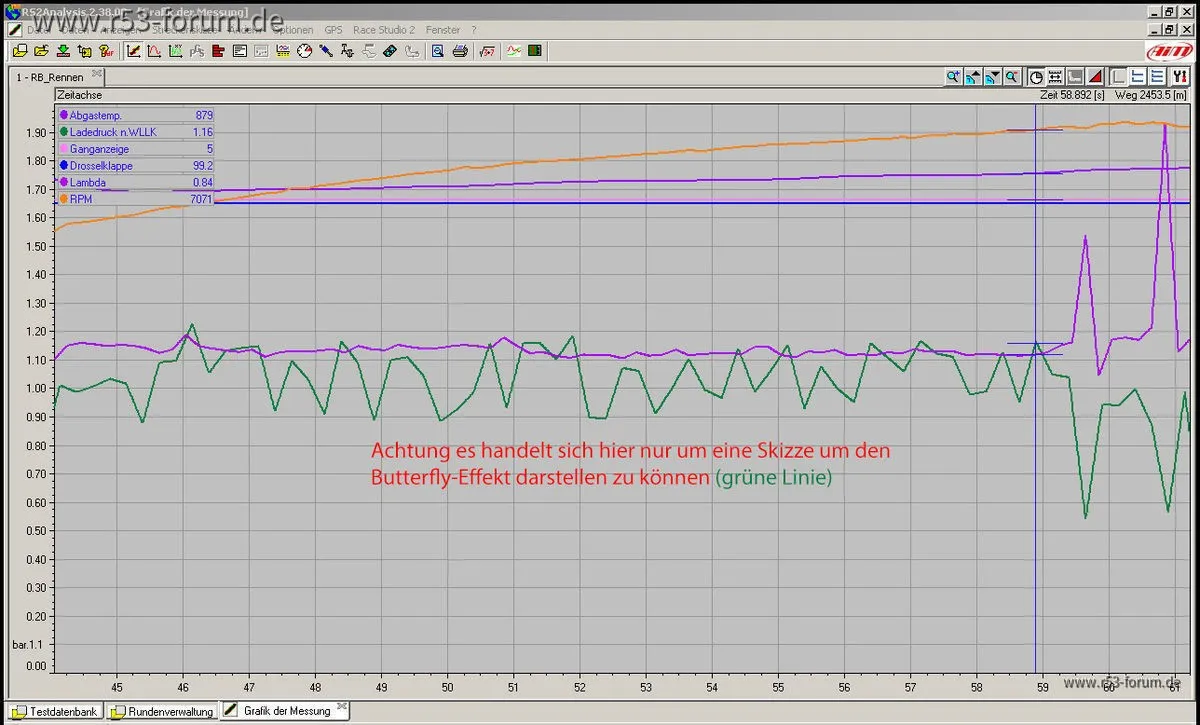The height and width of the screenshot is (725, 1200).
Task: Click the 52 mark on the time axis
Action: [579, 688]
